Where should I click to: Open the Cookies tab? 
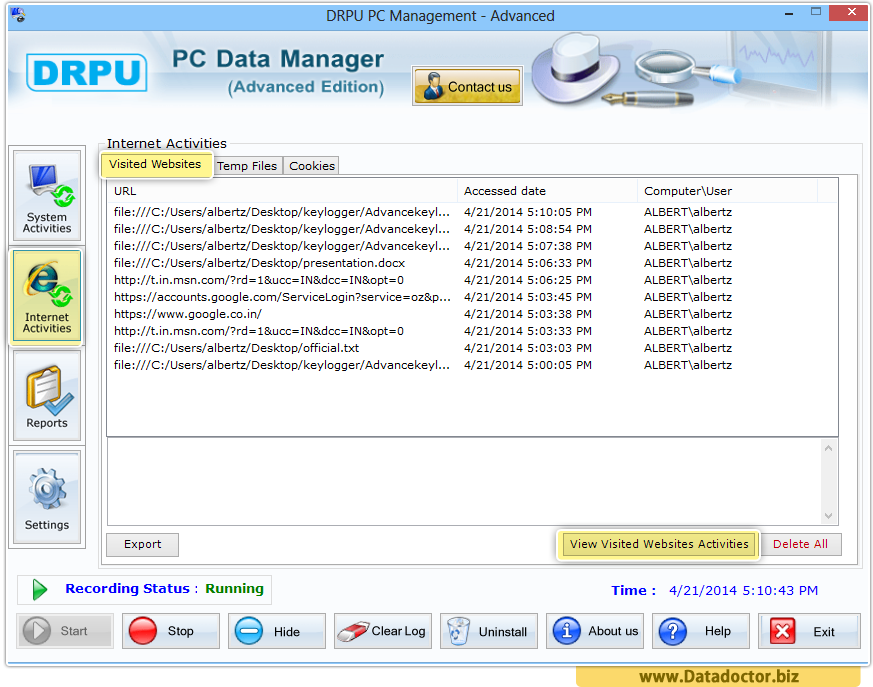point(311,166)
